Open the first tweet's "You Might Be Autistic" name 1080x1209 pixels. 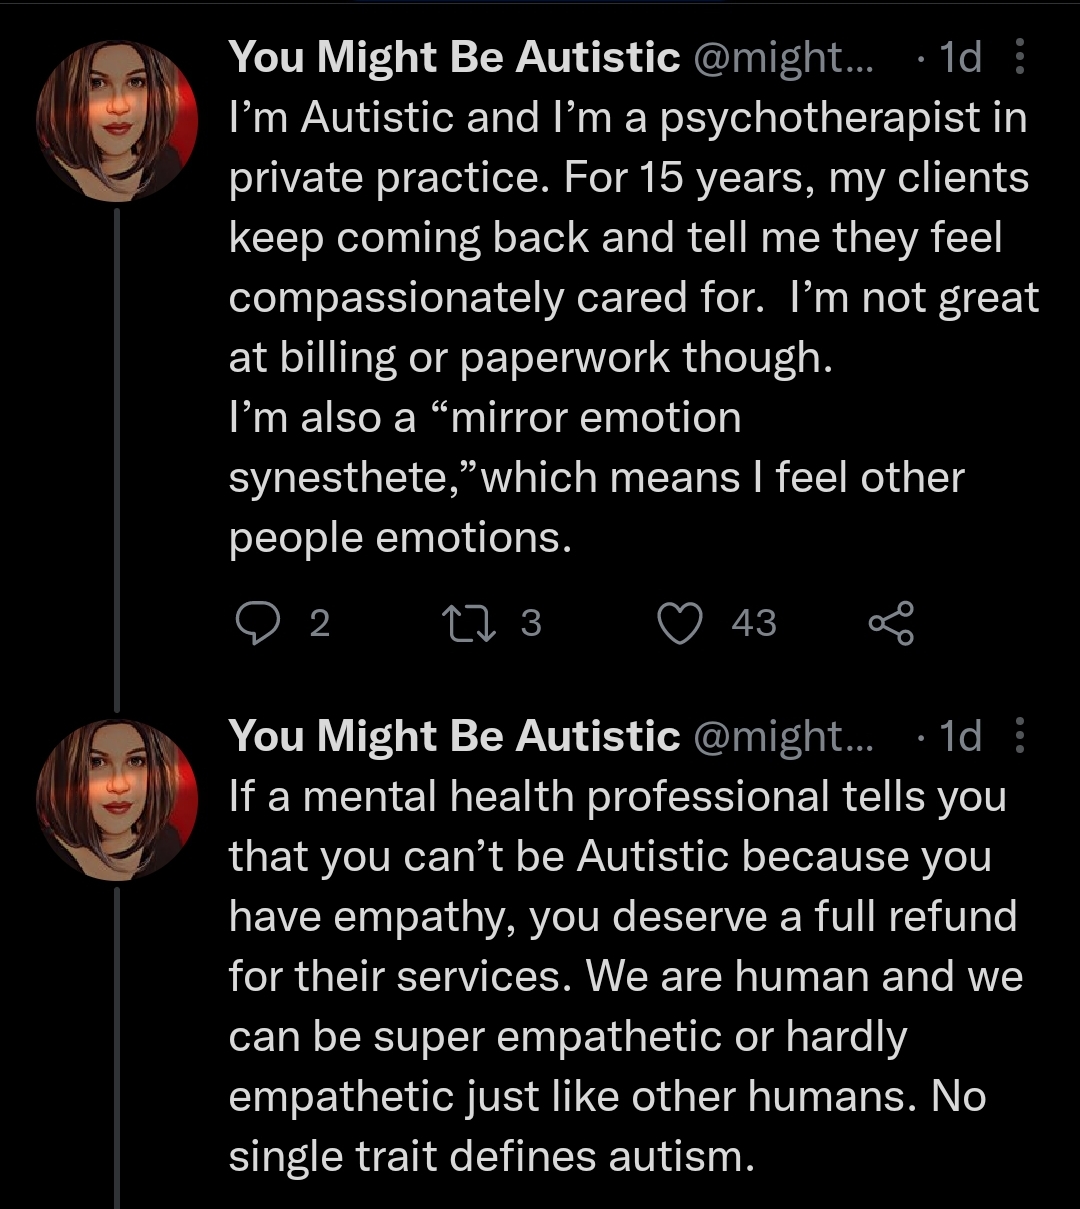tap(454, 58)
